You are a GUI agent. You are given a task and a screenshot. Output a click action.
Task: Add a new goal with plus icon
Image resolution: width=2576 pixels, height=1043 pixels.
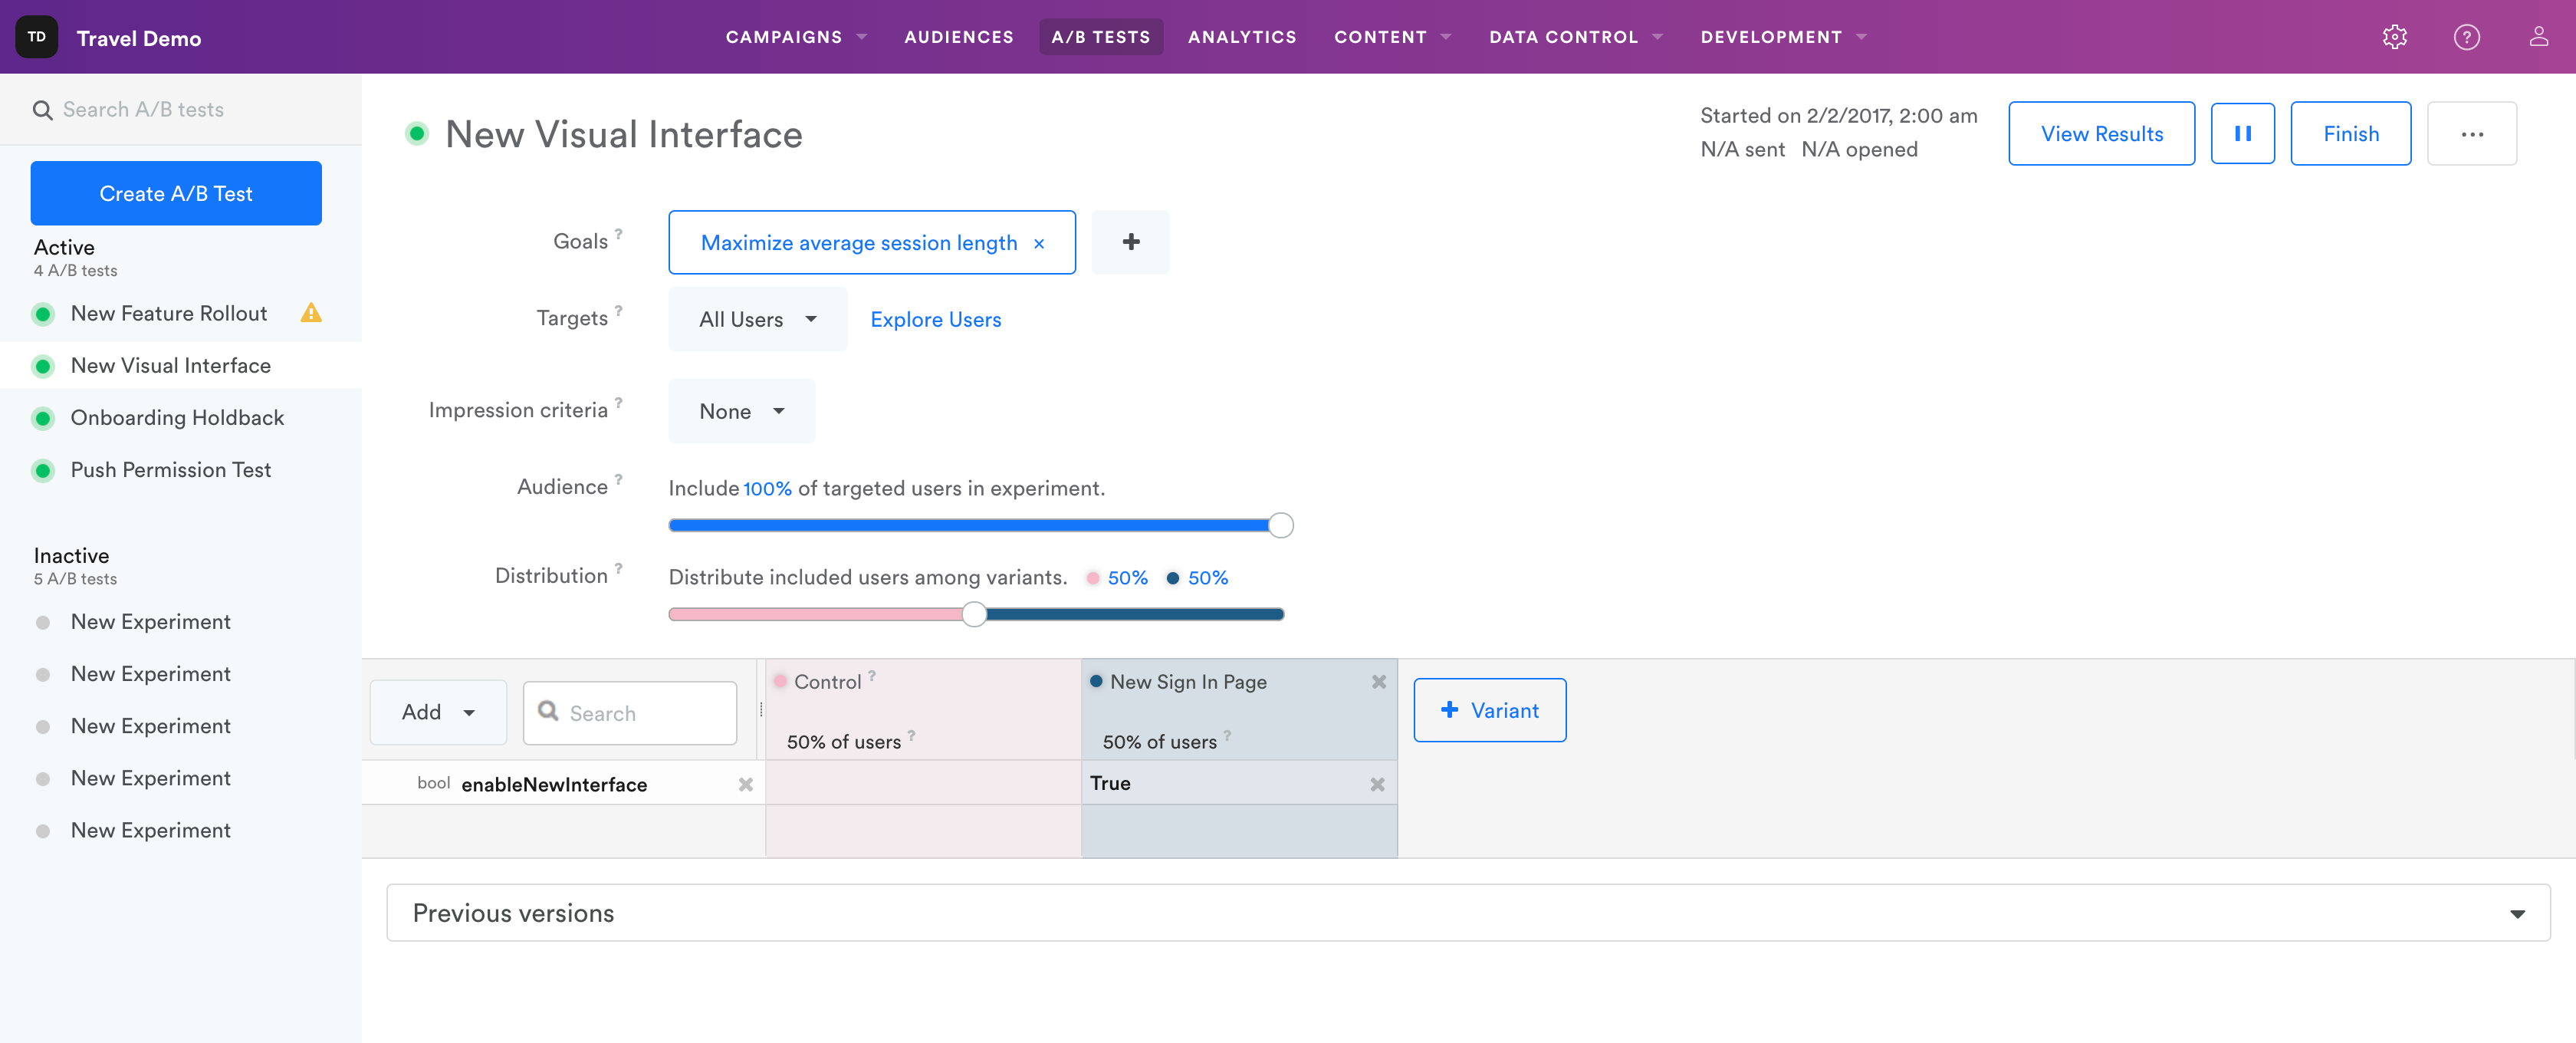[1130, 242]
